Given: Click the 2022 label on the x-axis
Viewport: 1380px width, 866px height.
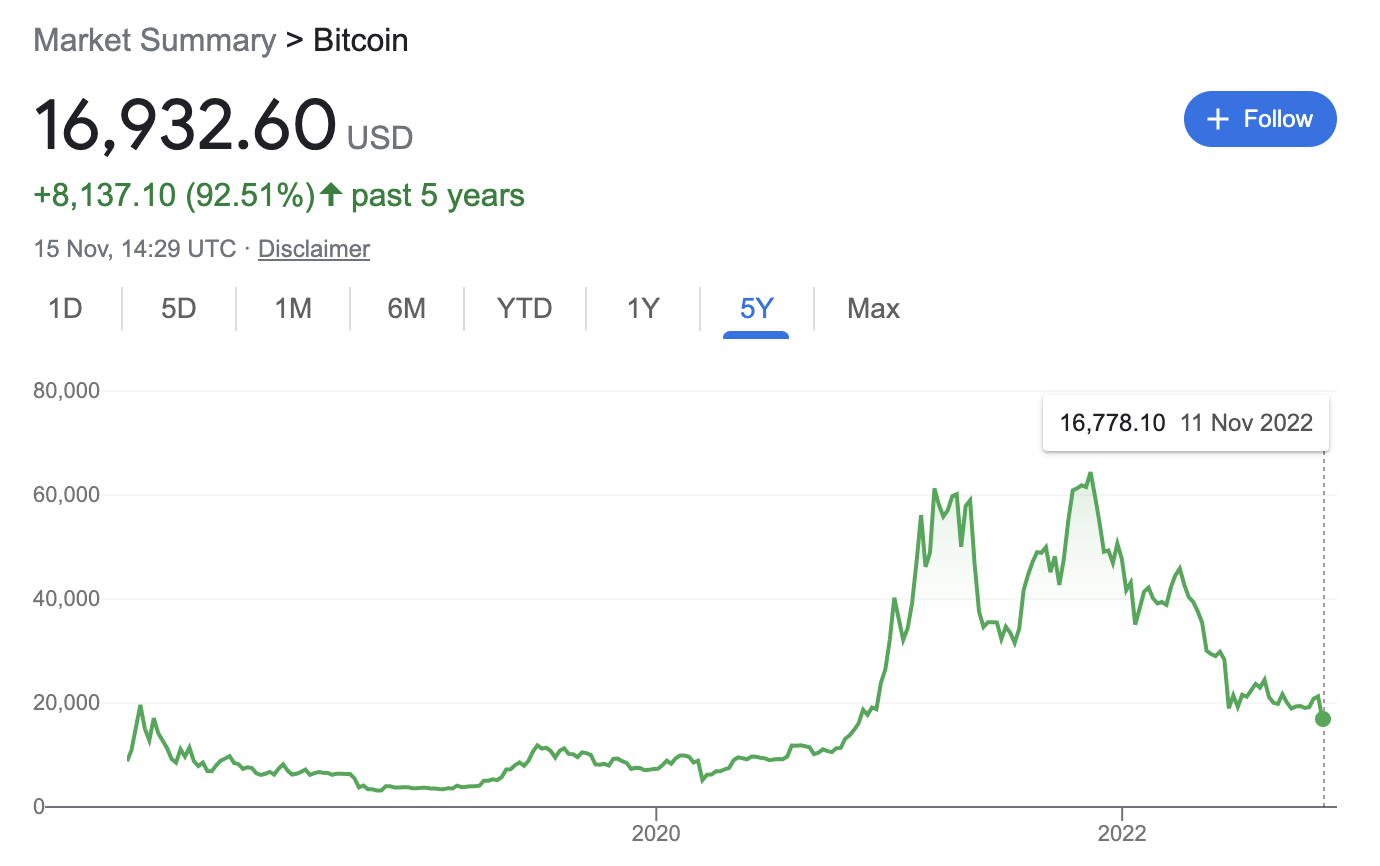Looking at the screenshot, I should 1124,833.
